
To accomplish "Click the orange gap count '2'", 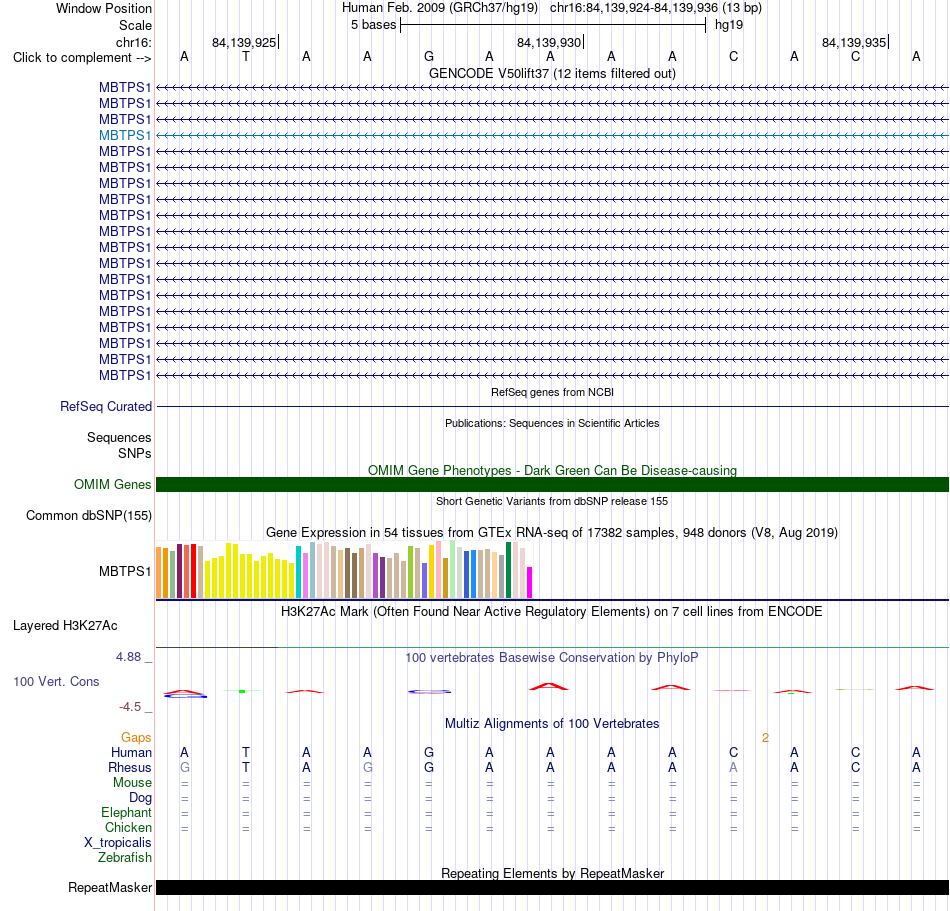I will tap(765, 738).
